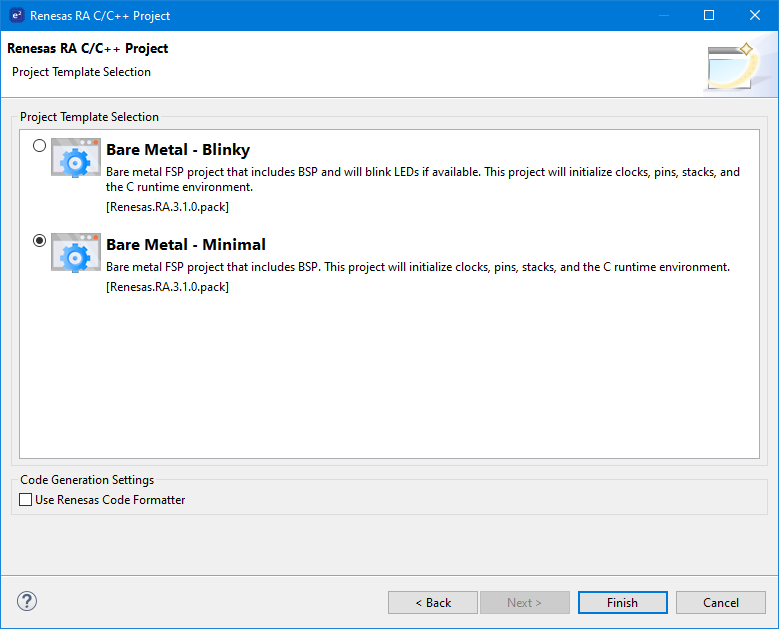Go back with the Back button
This screenshot has height=629, width=779.
point(433,603)
